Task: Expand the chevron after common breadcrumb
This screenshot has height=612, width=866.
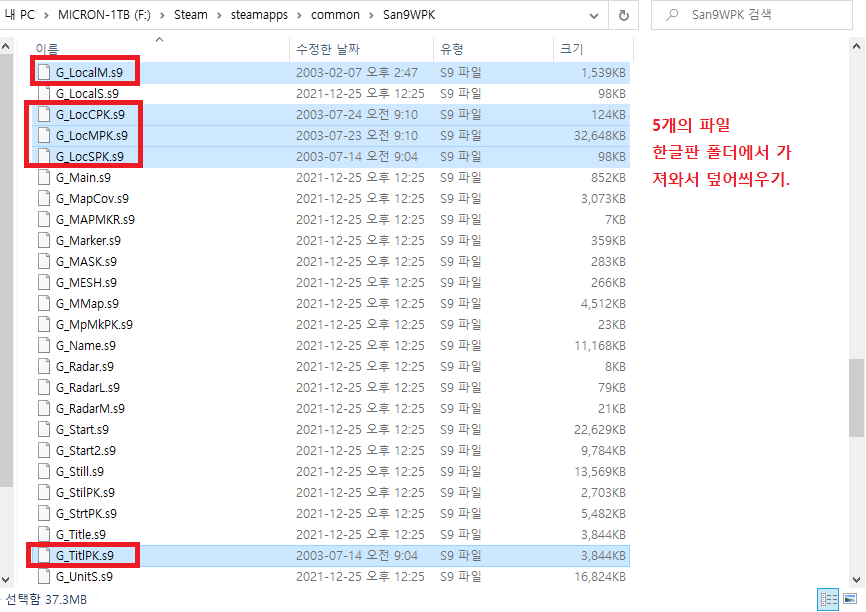Action: pyautogui.click(x=372, y=15)
